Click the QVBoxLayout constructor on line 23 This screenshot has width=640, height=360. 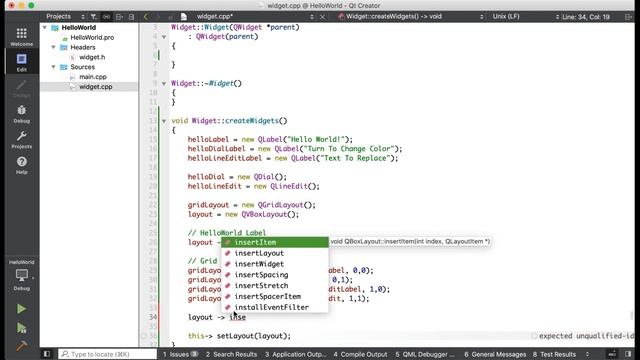coord(270,214)
